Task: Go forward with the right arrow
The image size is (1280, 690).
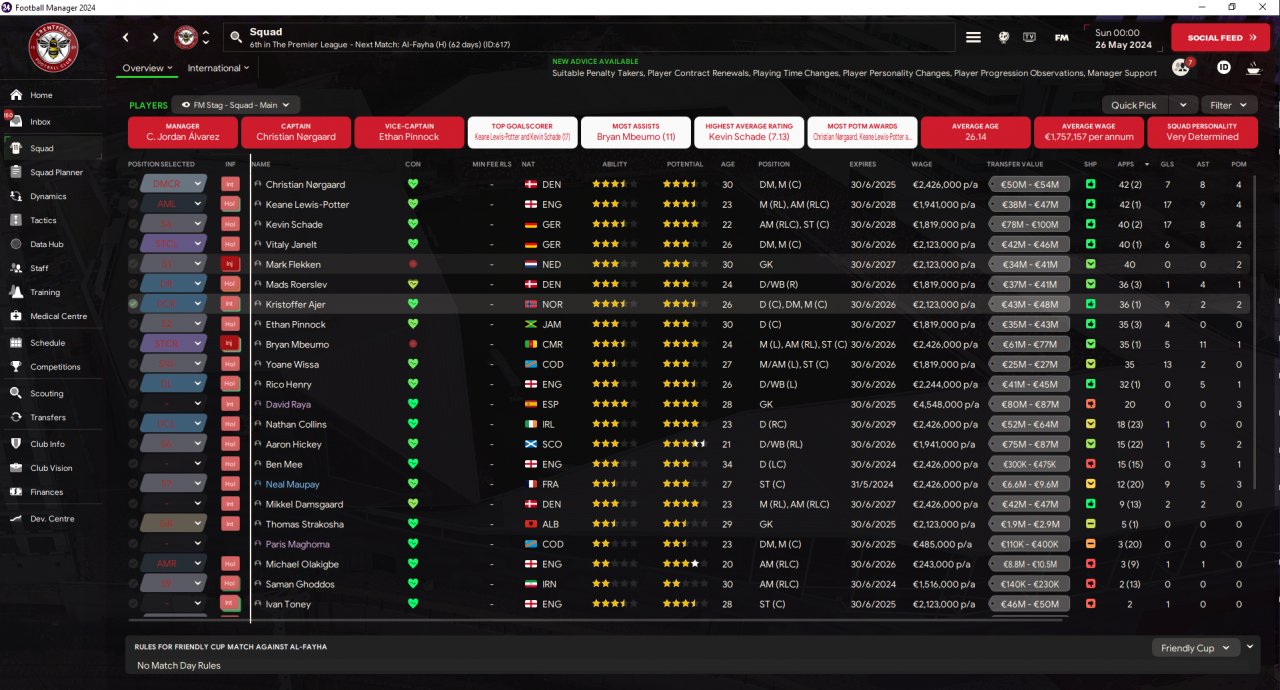Action: [x=155, y=38]
